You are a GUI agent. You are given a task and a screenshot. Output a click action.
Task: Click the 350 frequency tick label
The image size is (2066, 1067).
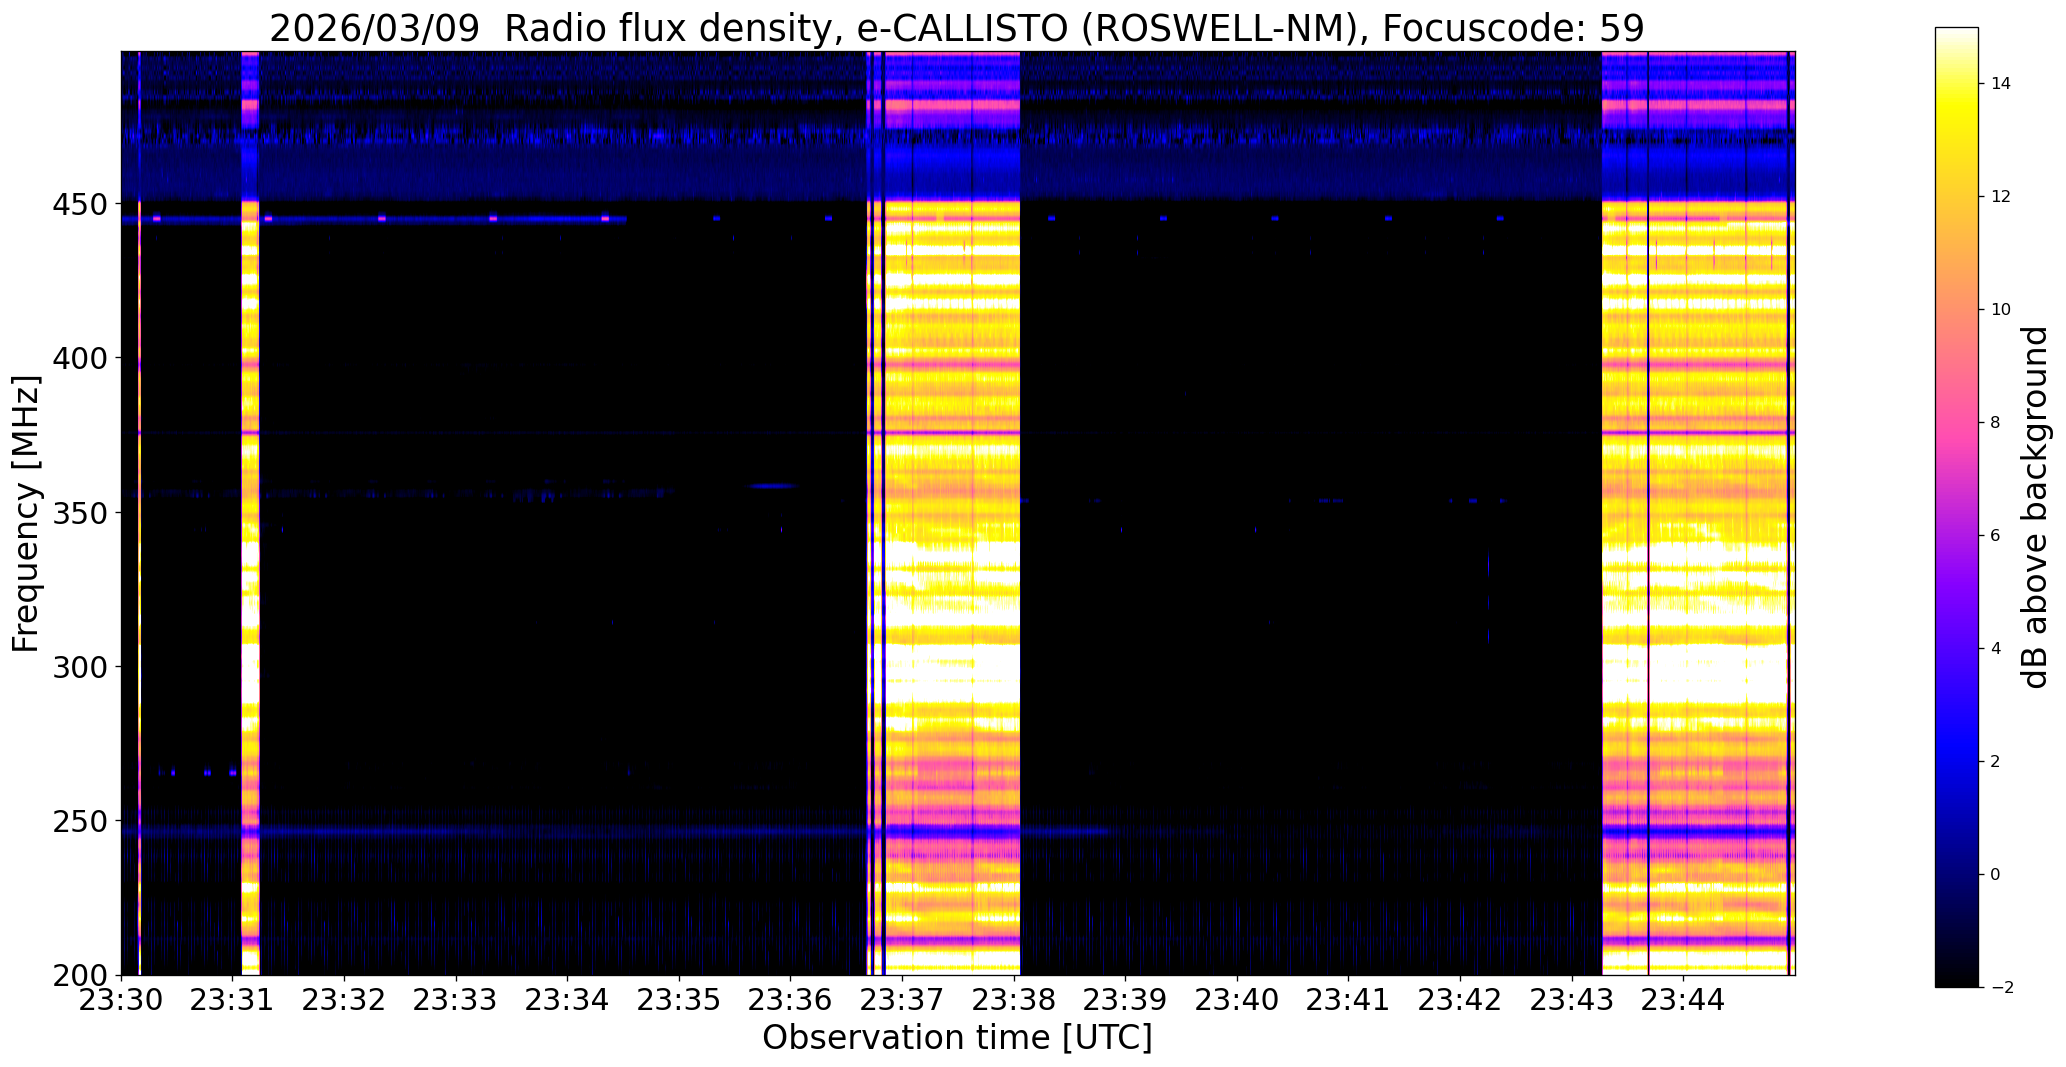point(80,512)
